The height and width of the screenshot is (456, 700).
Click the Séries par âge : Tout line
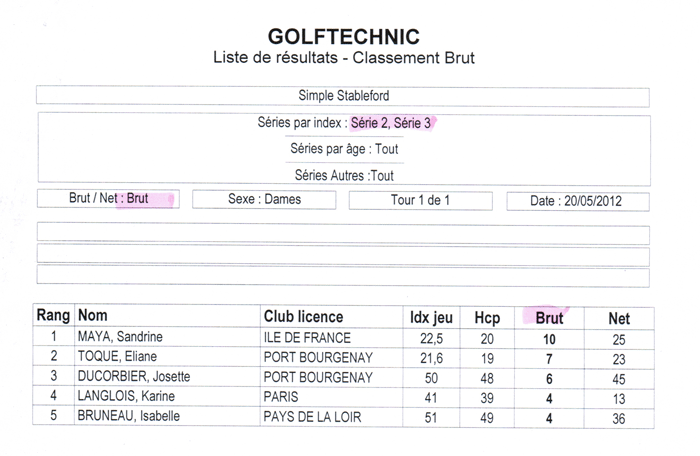[344, 149]
